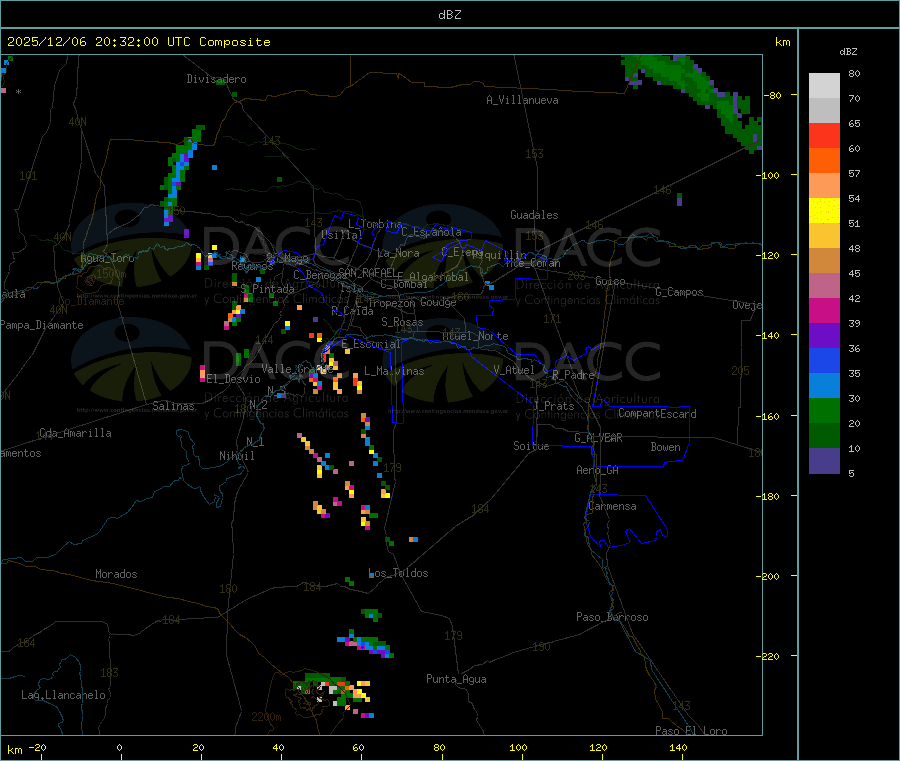Click the El_Desvio location label
900x761 pixels.
(x=233, y=379)
